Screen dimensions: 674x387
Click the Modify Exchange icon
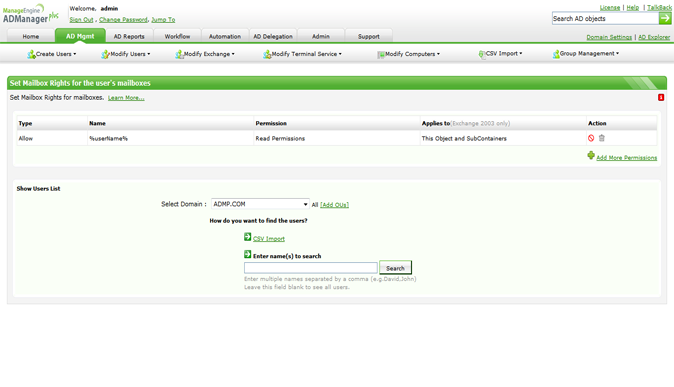tap(179, 54)
